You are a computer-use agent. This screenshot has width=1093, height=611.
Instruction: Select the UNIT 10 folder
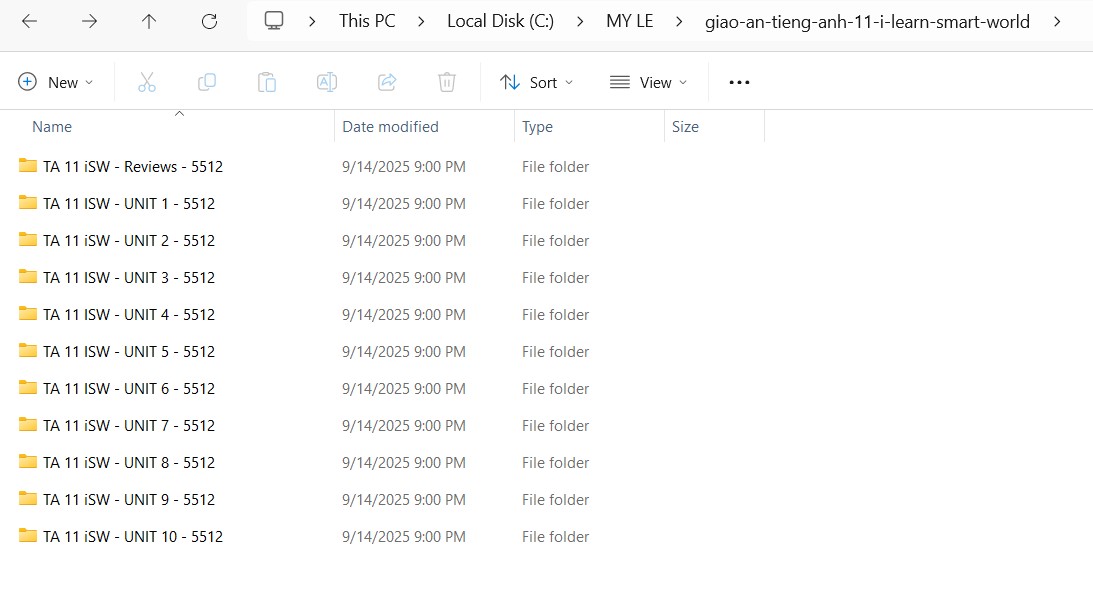point(132,537)
